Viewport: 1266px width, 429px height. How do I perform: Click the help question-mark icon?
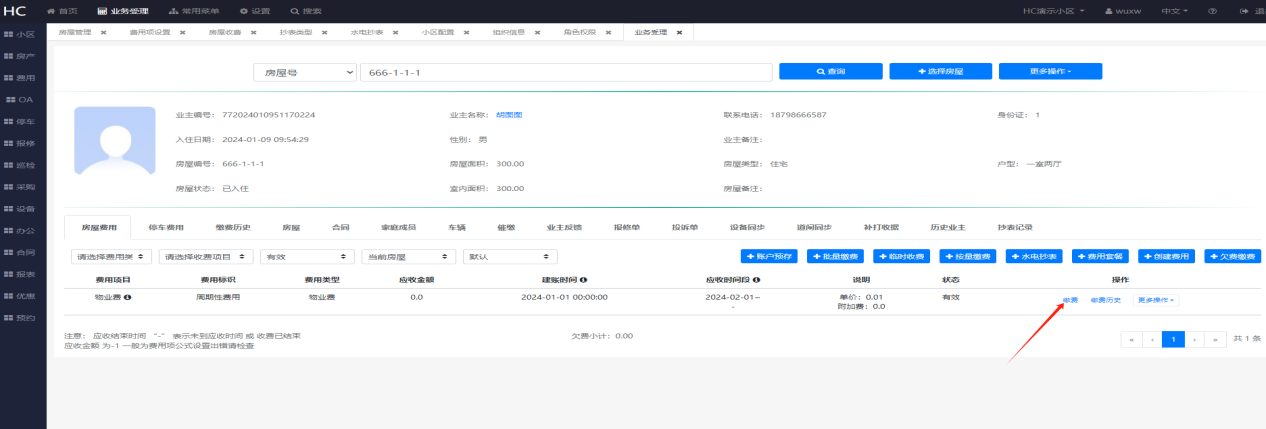click(1212, 10)
